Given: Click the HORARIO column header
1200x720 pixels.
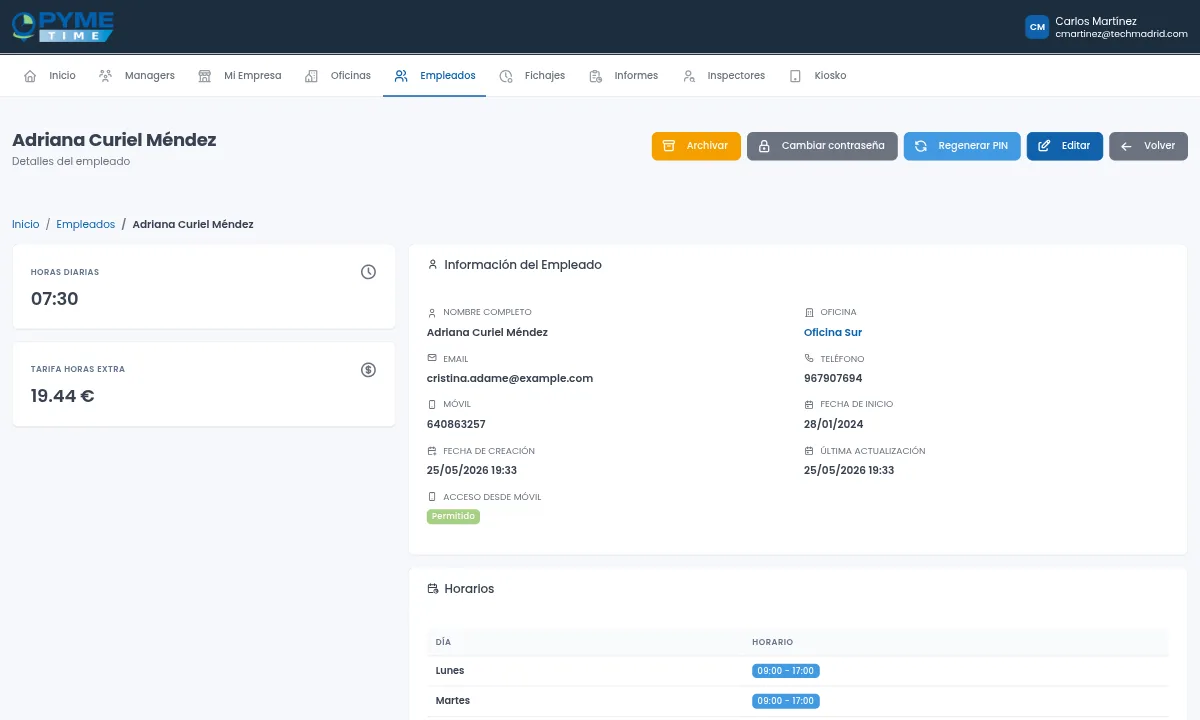Looking at the screenshot, I should 773,642.
